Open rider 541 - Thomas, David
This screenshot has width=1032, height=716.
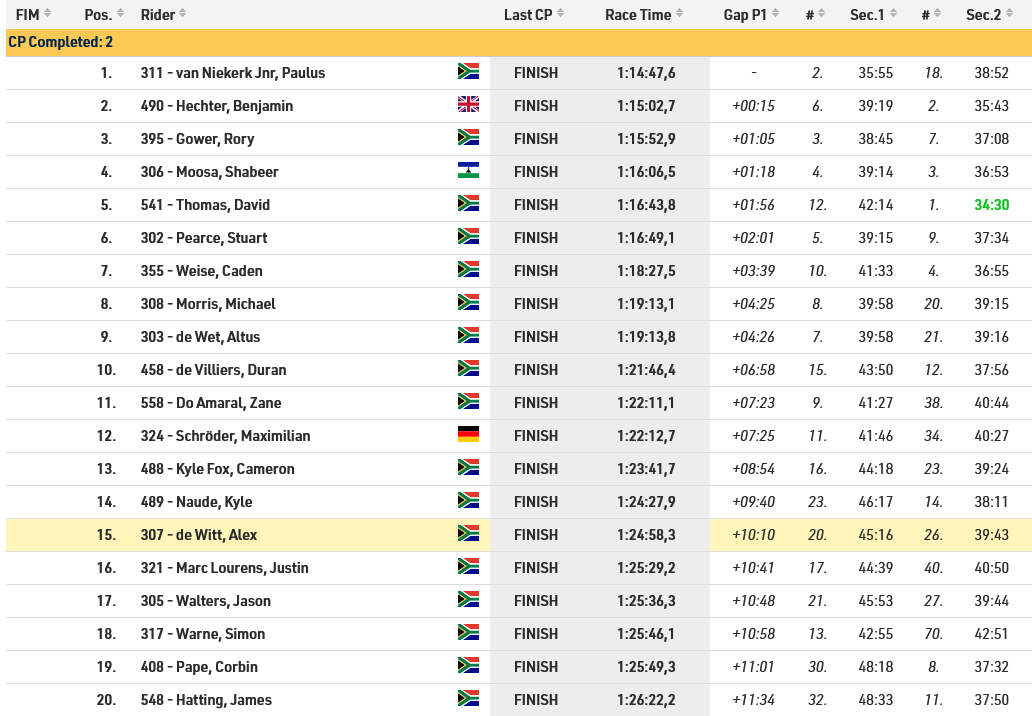click(x=205, y=205)
